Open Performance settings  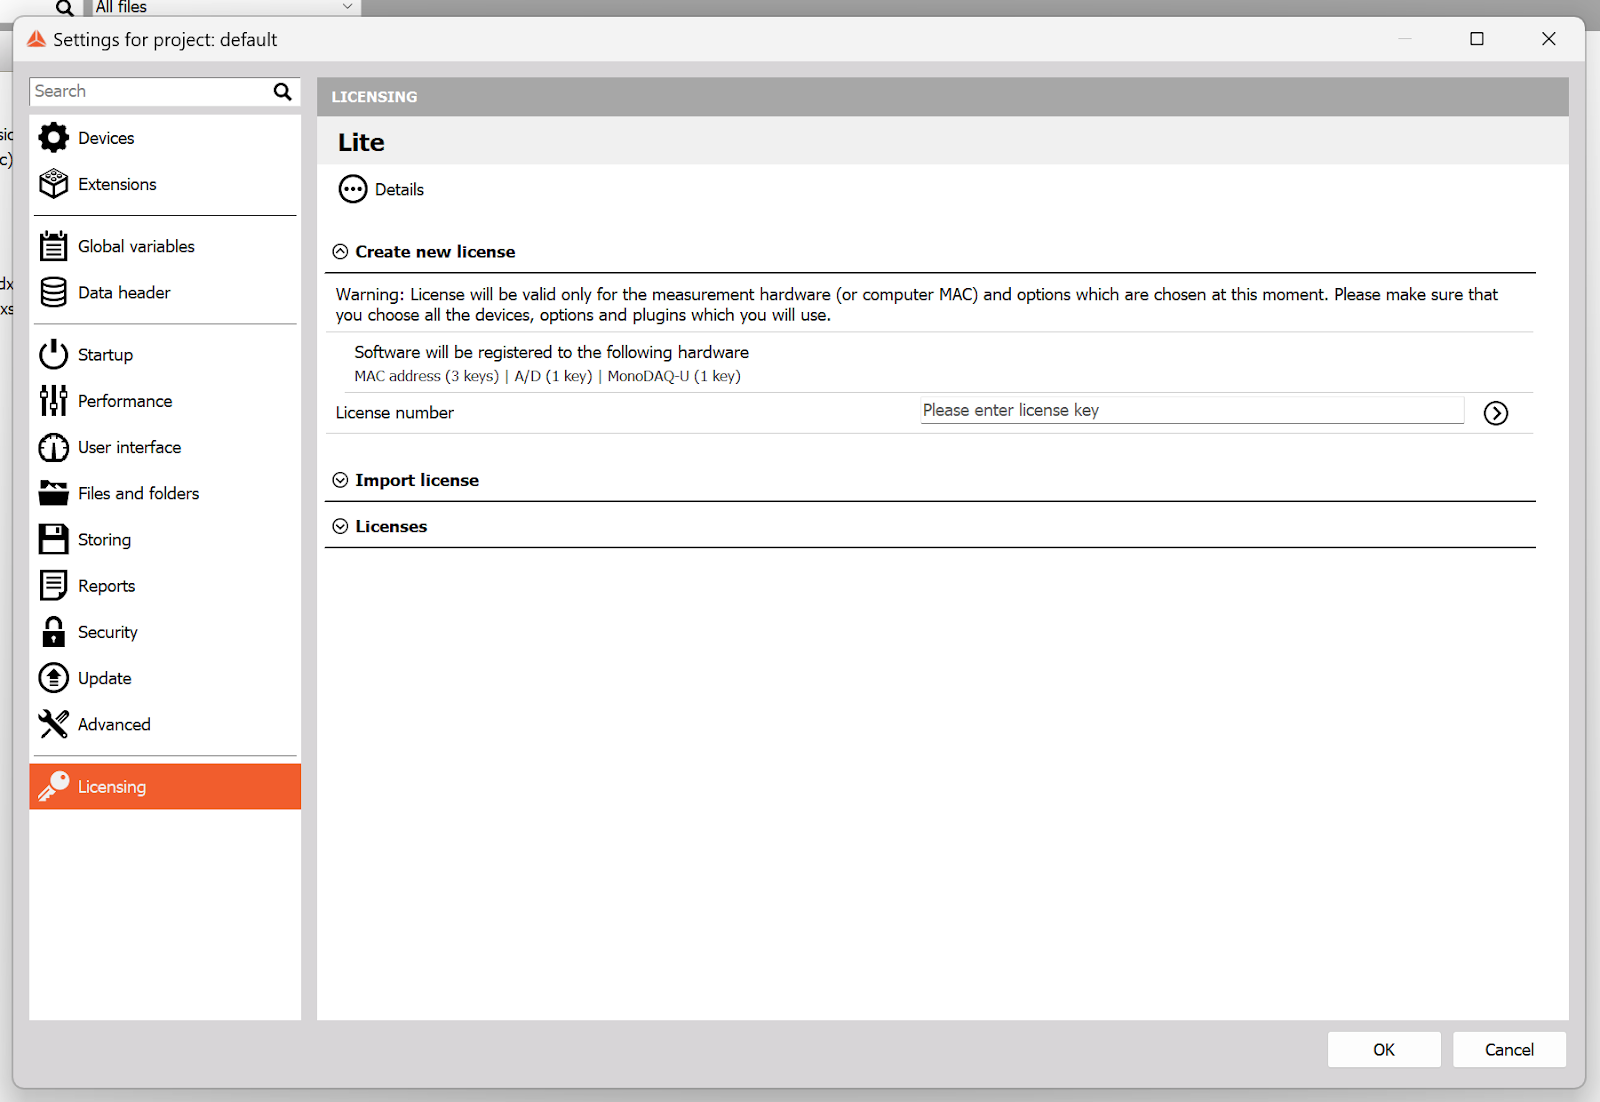tap(165, 400)
